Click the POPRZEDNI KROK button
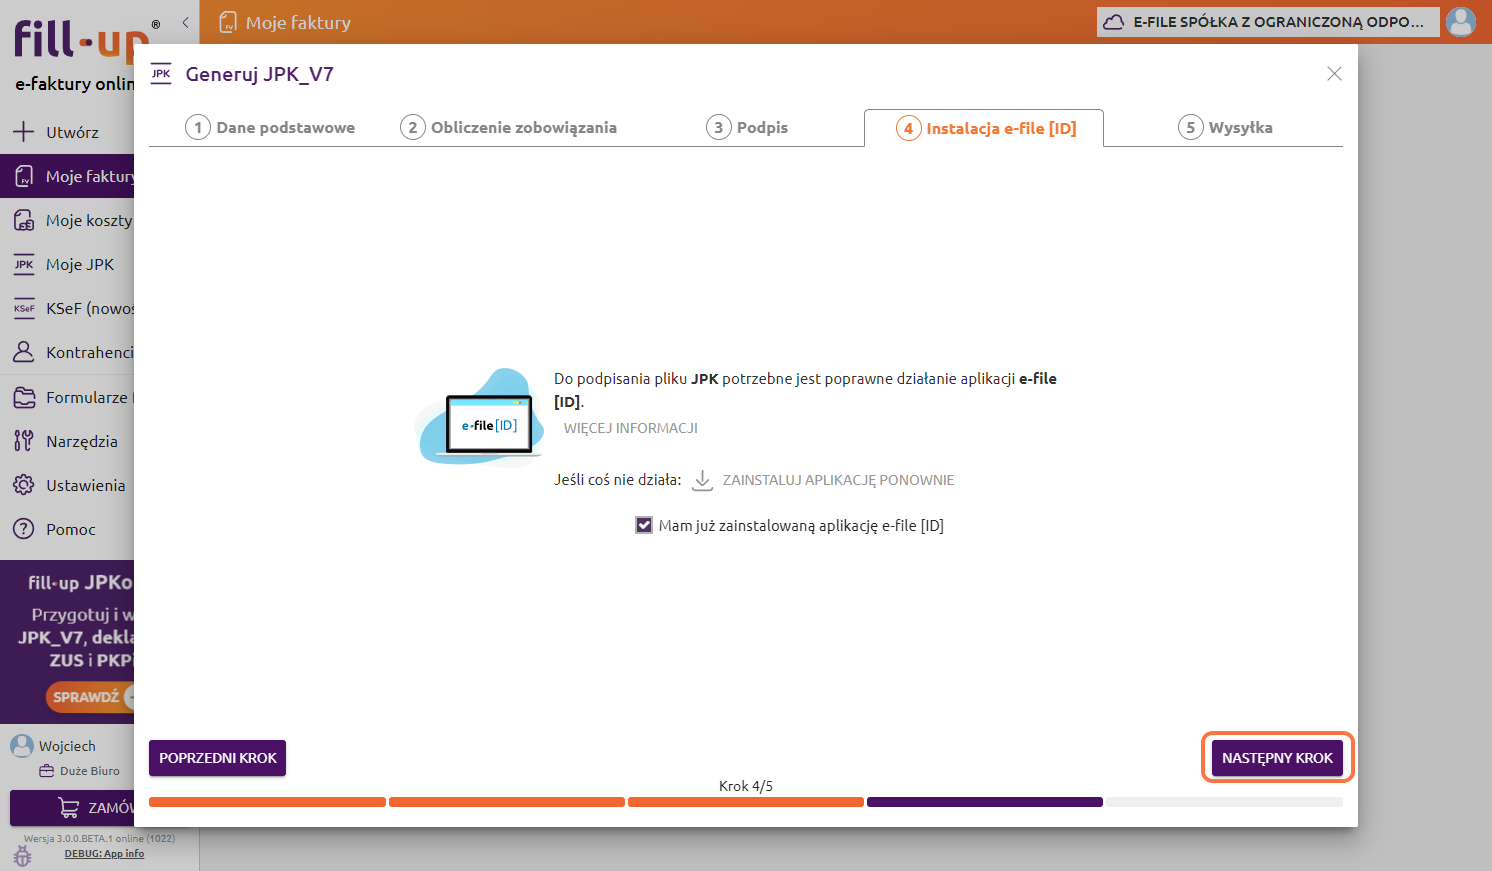Screen dimensions: 1492x871 tap(217, 758)
